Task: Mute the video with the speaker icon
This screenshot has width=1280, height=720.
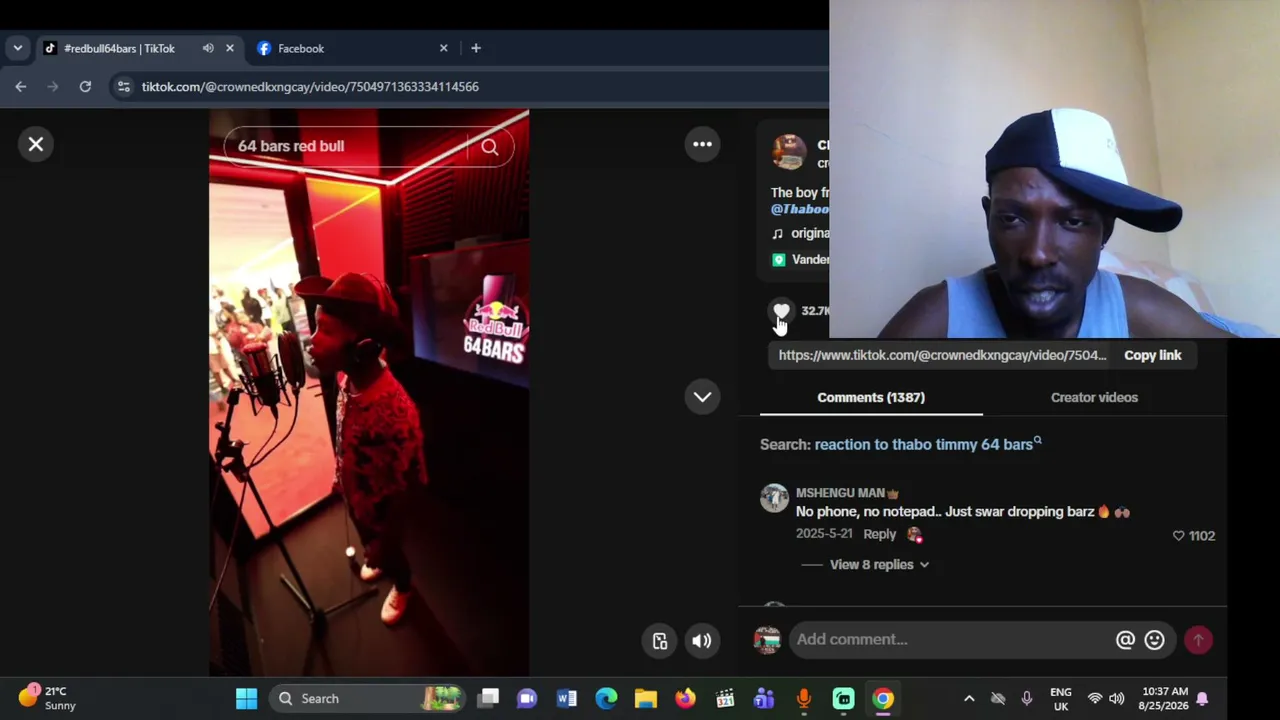Action: click(x=702, y=641)
